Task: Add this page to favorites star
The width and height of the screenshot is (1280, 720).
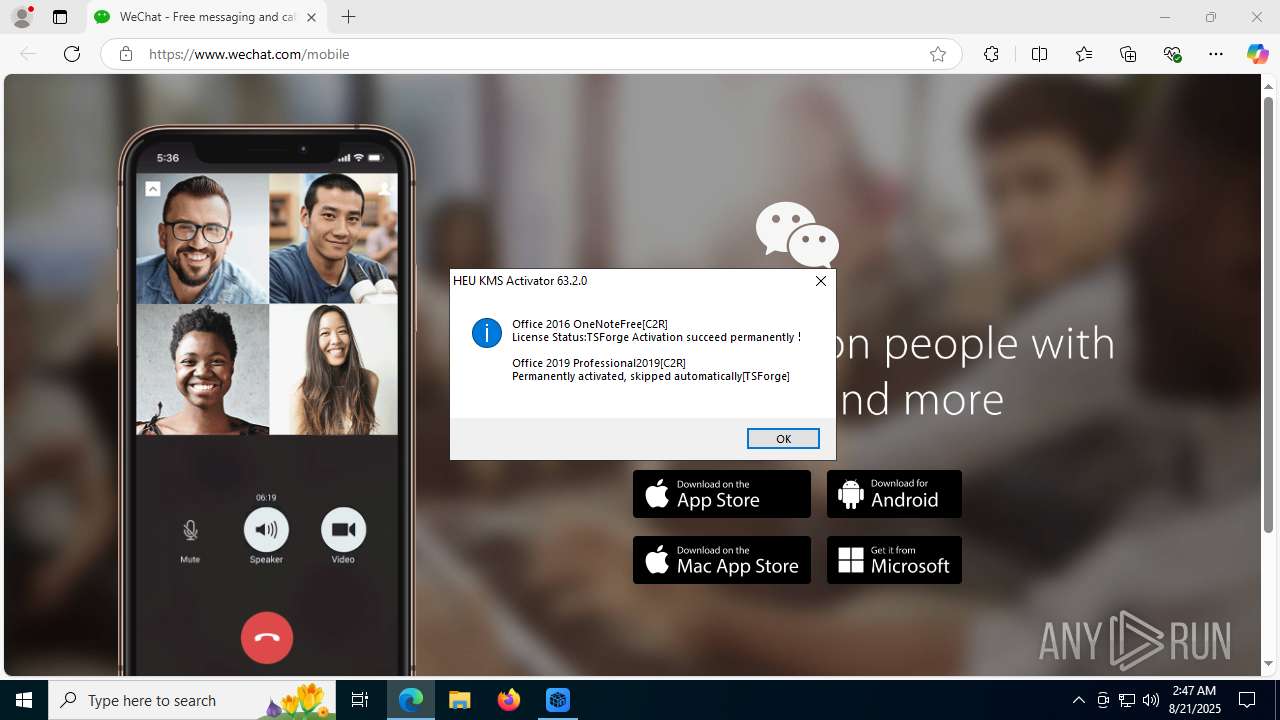Action: coord(937,54)
